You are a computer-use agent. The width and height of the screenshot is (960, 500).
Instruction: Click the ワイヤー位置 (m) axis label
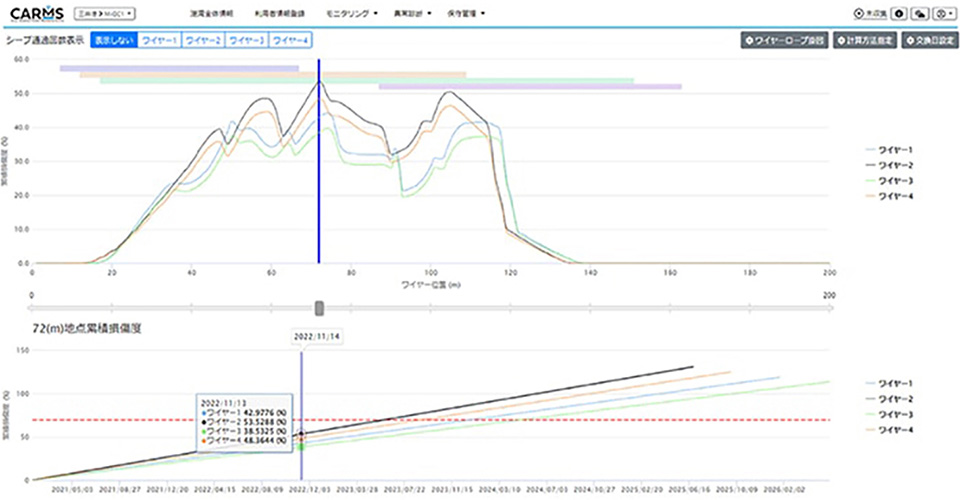pyautogui.click(x=430, y=285)
